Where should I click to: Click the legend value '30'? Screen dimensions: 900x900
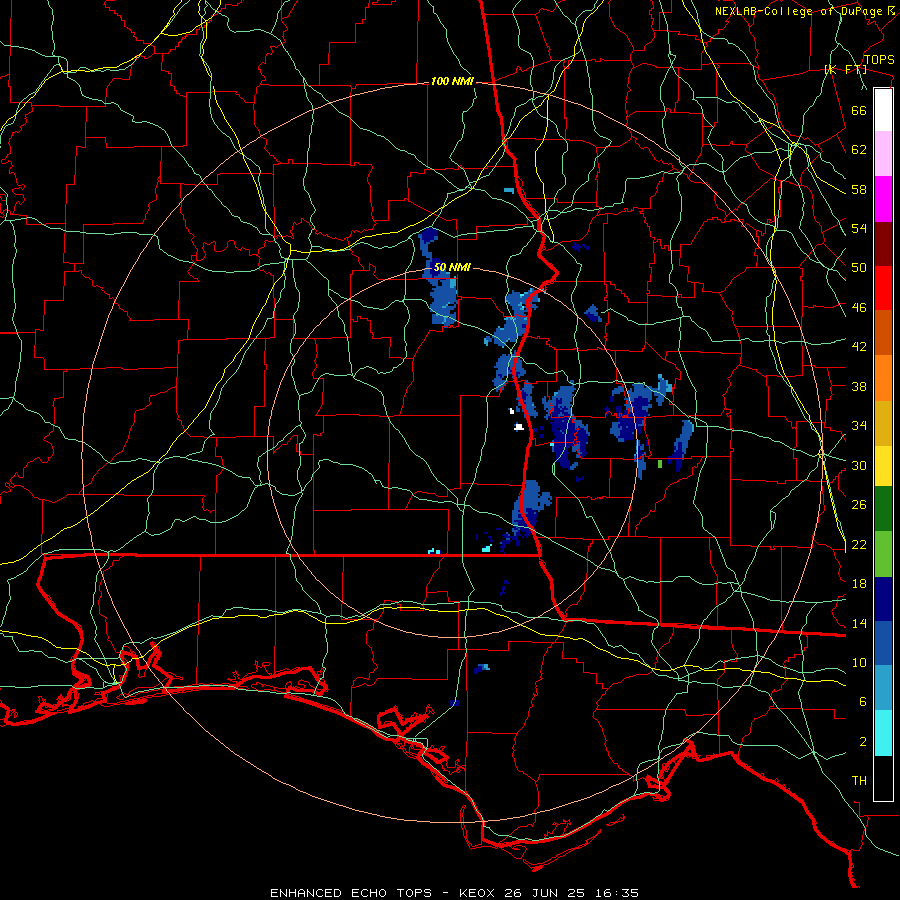click(859, 465)
